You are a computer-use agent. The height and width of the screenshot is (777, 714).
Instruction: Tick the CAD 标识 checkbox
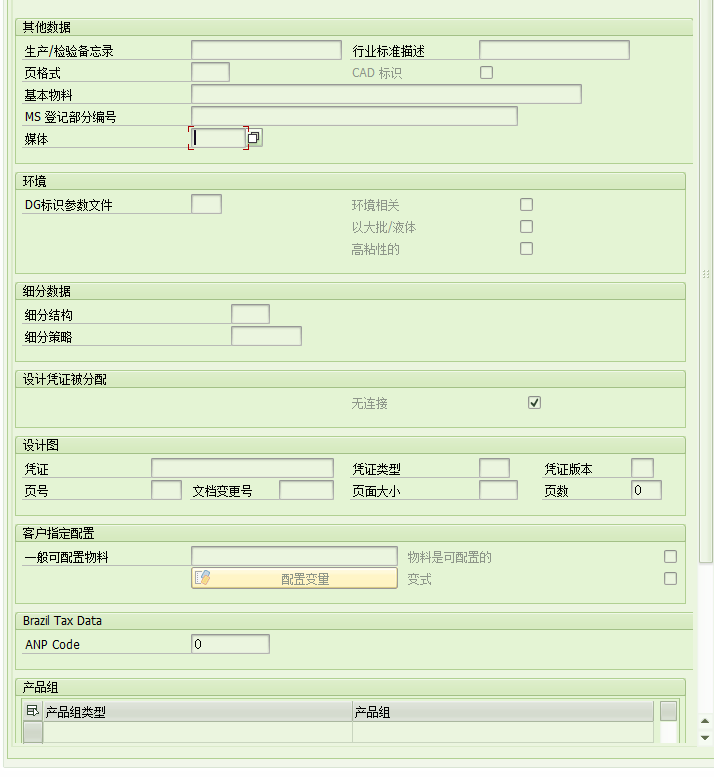pyautogui.click(x=487, y=72)
